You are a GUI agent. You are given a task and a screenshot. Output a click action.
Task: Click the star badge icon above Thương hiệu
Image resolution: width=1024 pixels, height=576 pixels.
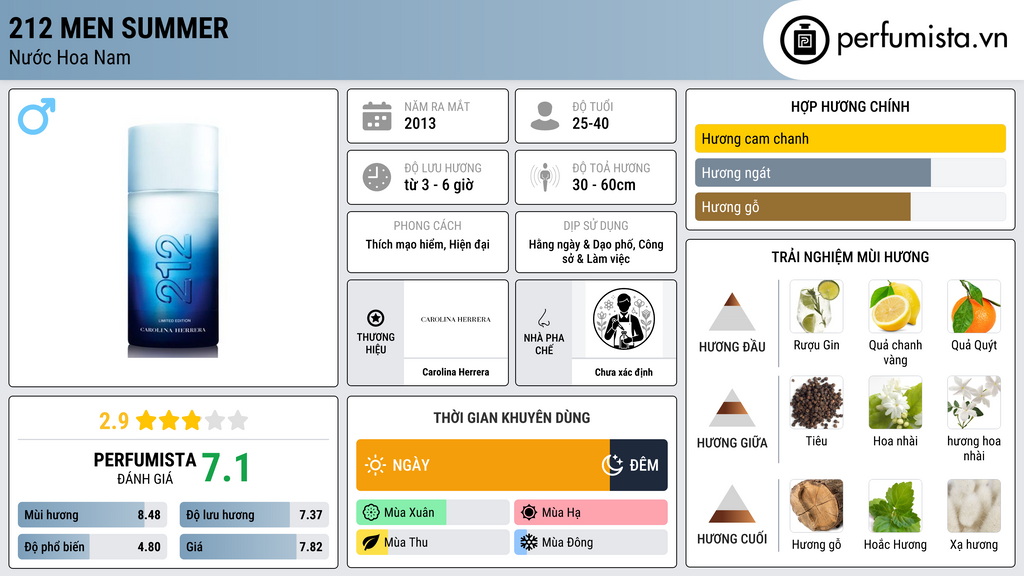(x=376, y=318)
